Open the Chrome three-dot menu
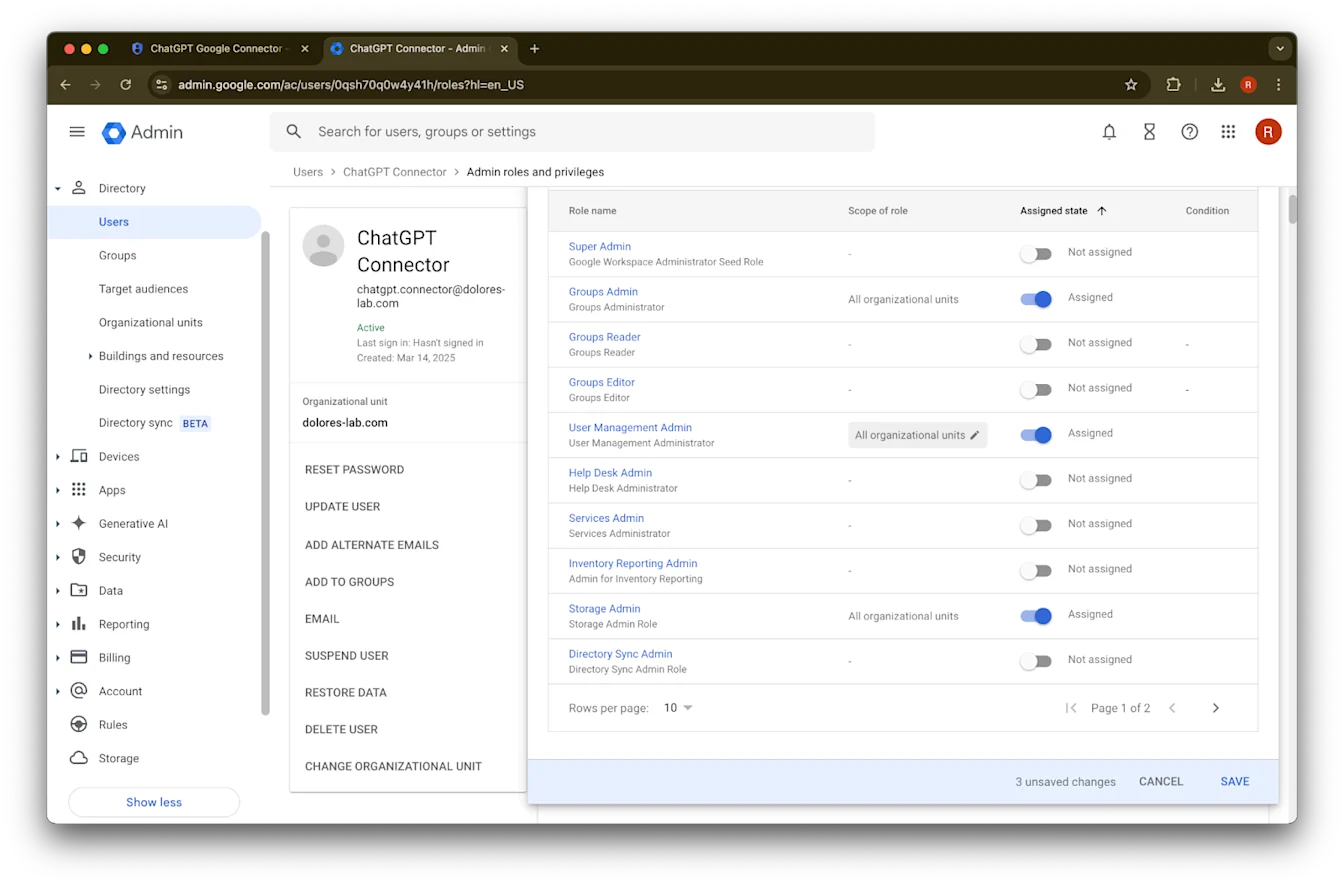The image size is (1344, 885). (x=1277, y=85)
